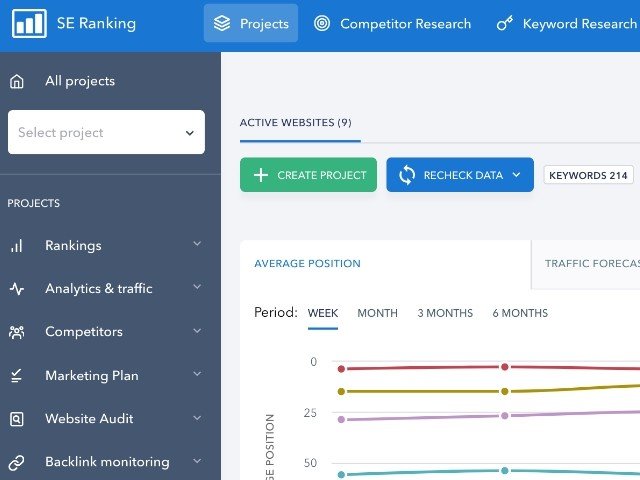Click the Keywords 214 badge
The height and width of the screenshot is (480, 640).
[x=588, y=175]
